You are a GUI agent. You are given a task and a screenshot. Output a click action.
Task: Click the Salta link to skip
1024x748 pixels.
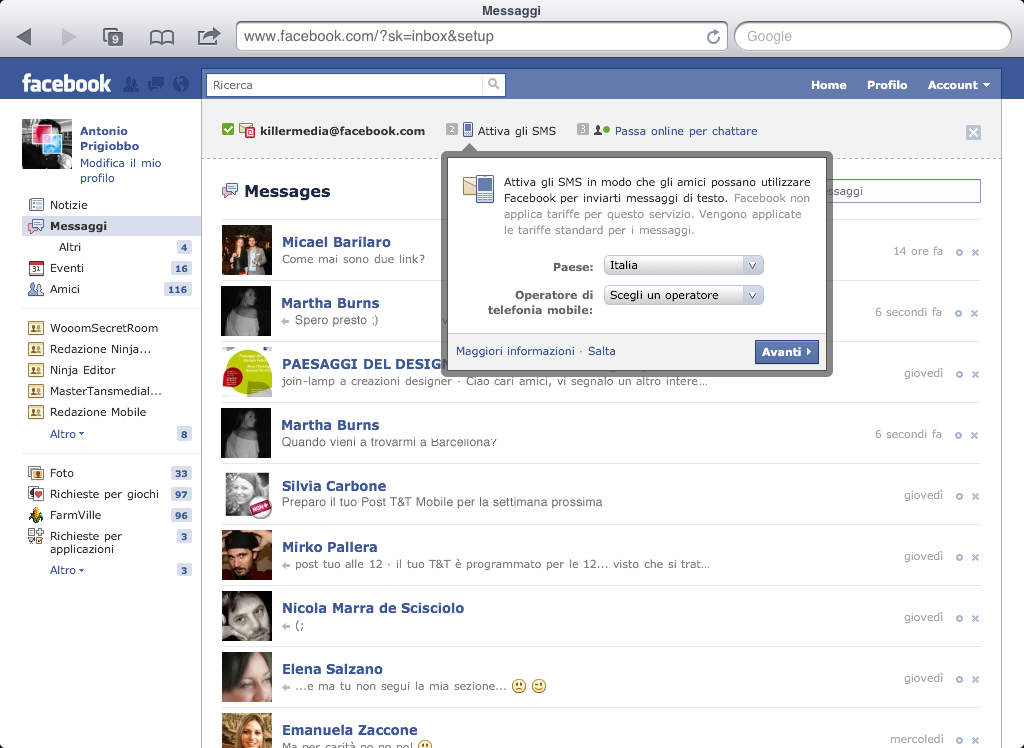602,351
